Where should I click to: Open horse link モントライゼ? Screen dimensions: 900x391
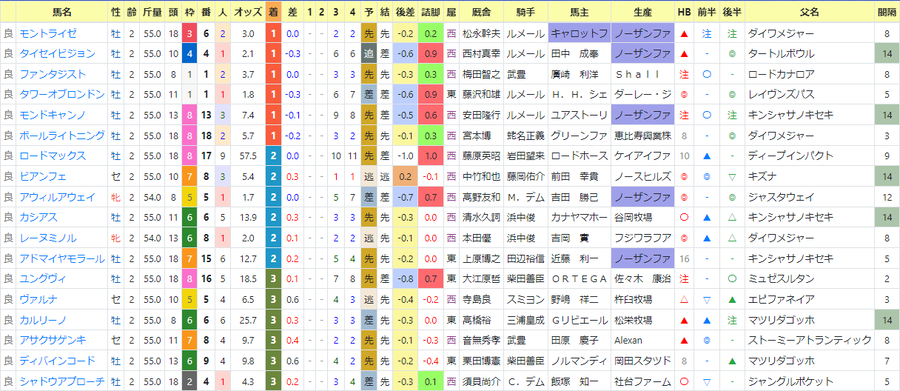point(48,34)
